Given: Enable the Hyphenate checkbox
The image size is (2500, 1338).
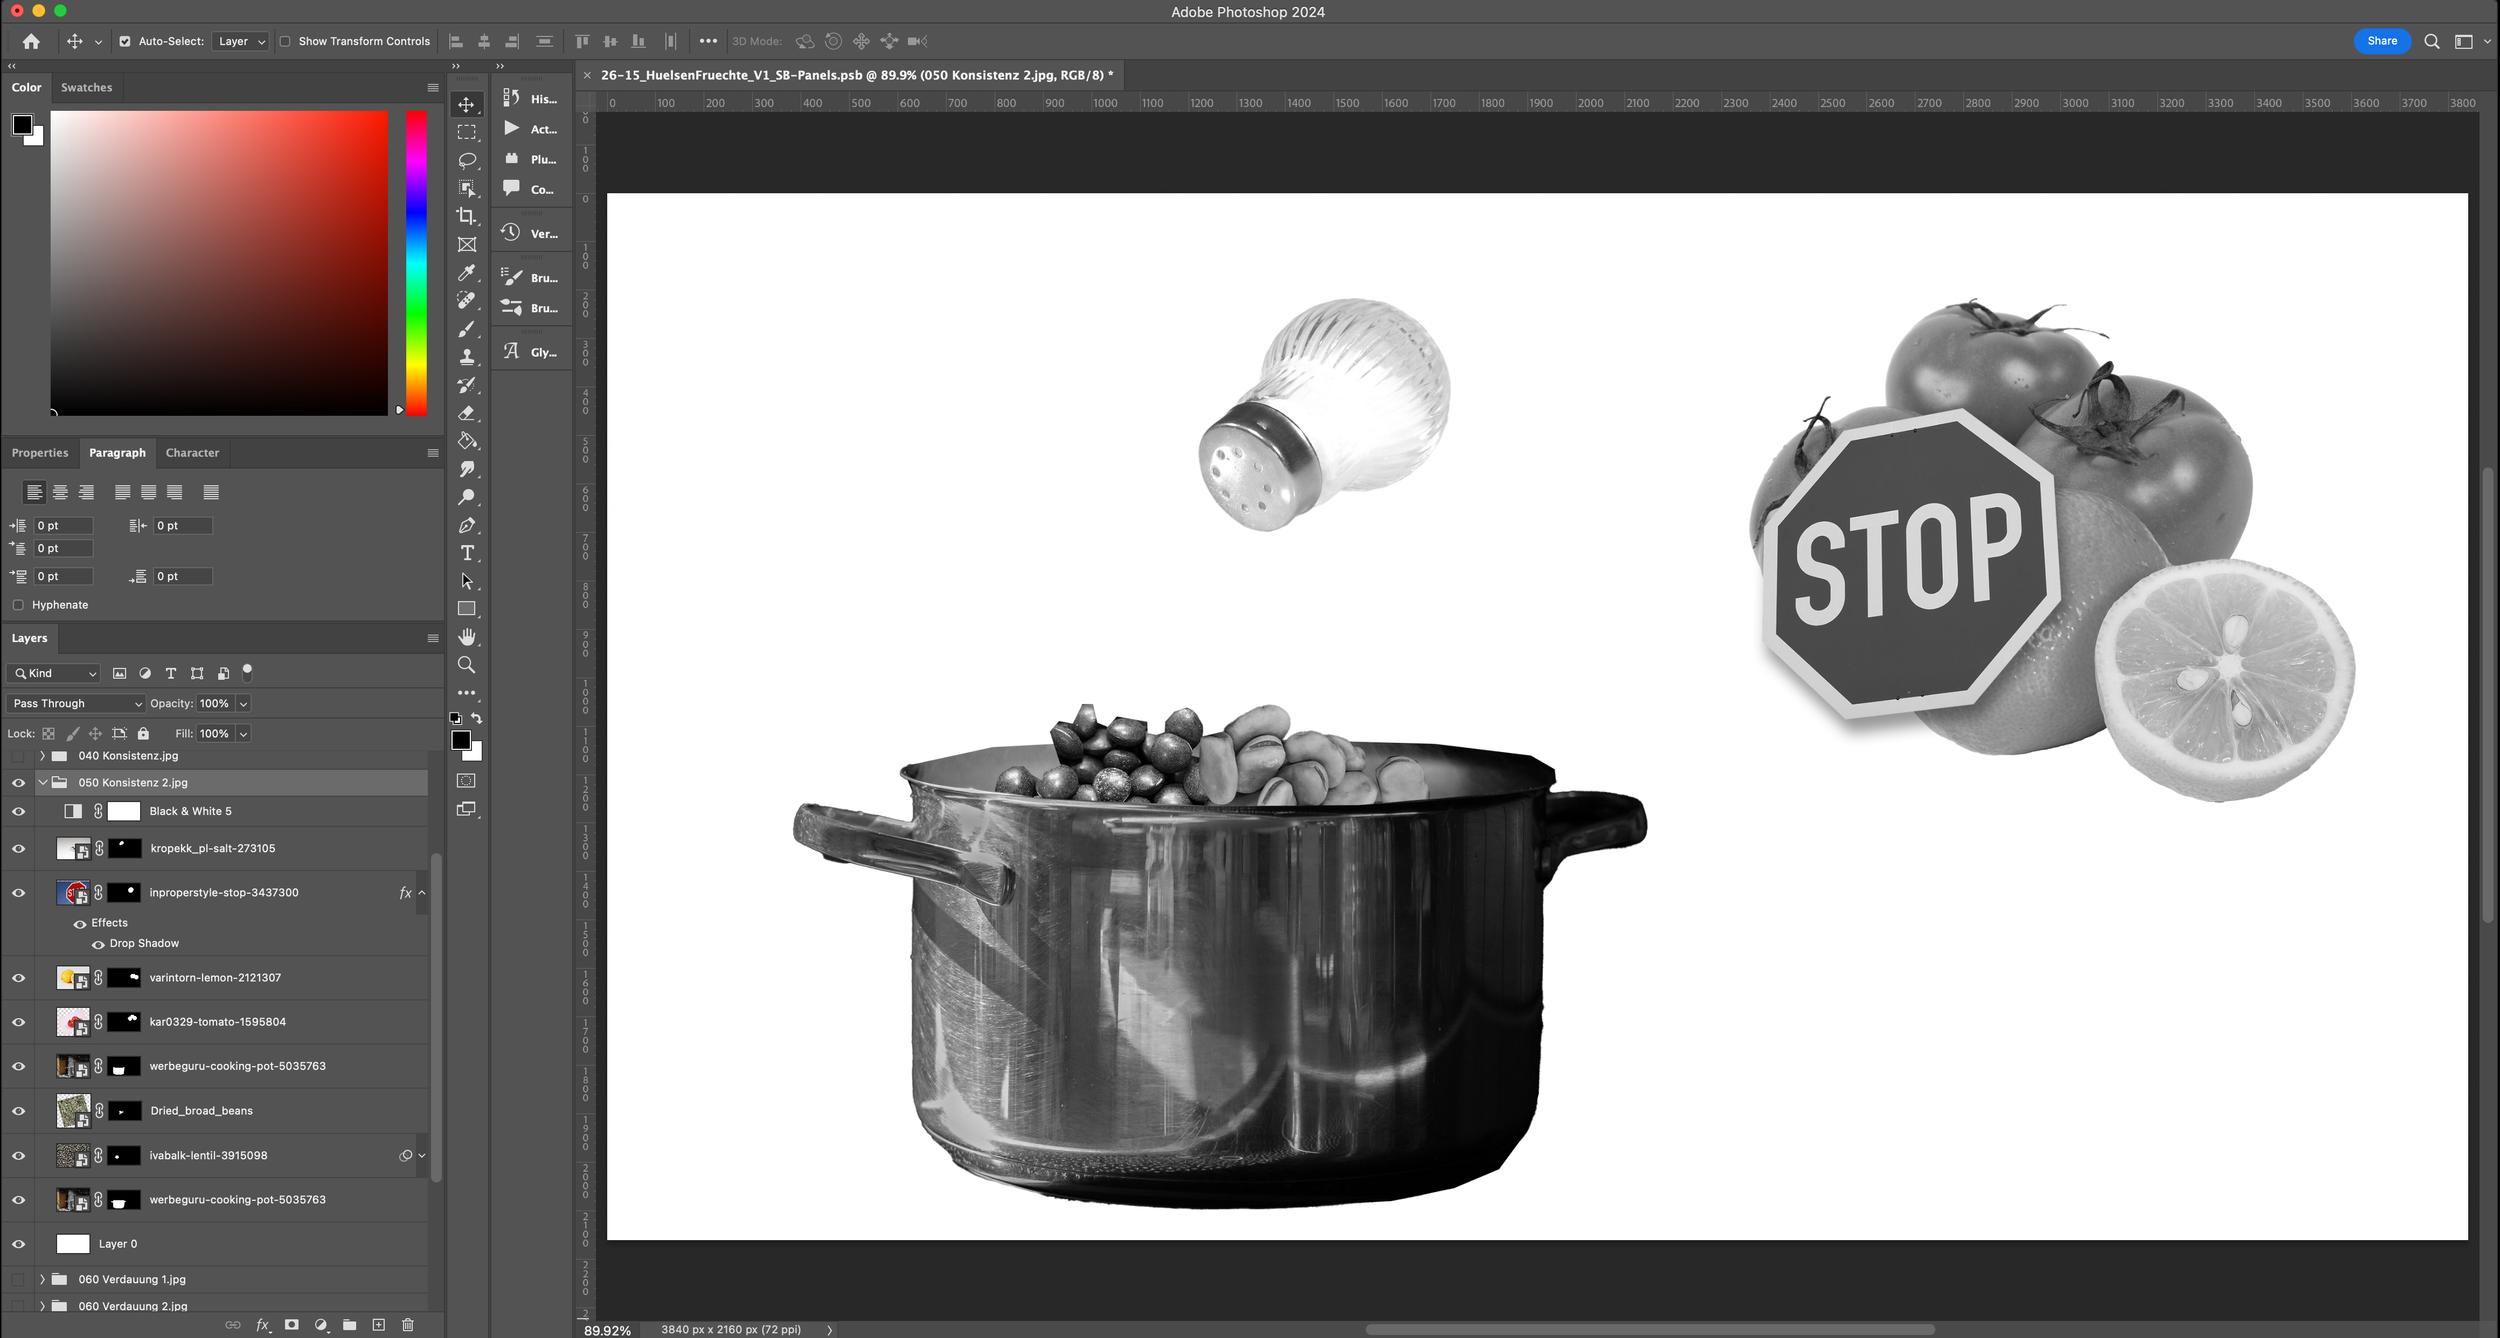Looking at the screenshot, I should pos(18,605).
